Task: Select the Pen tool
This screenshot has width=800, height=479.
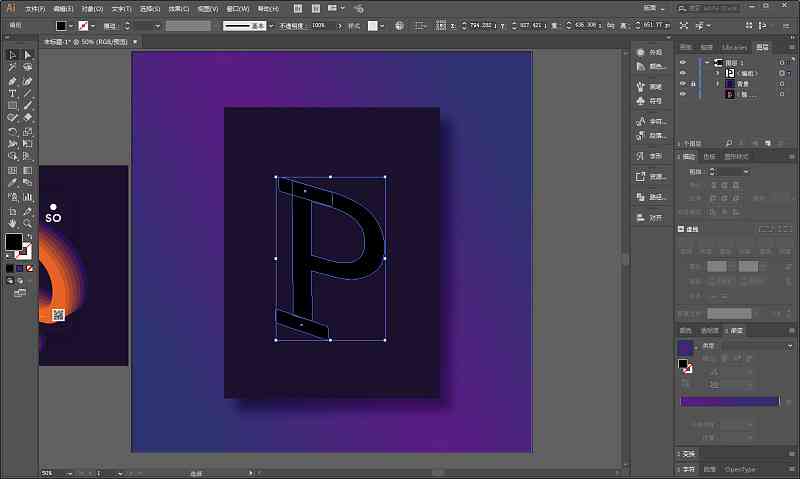Action: pyautogui.click(x=12, y=81)
